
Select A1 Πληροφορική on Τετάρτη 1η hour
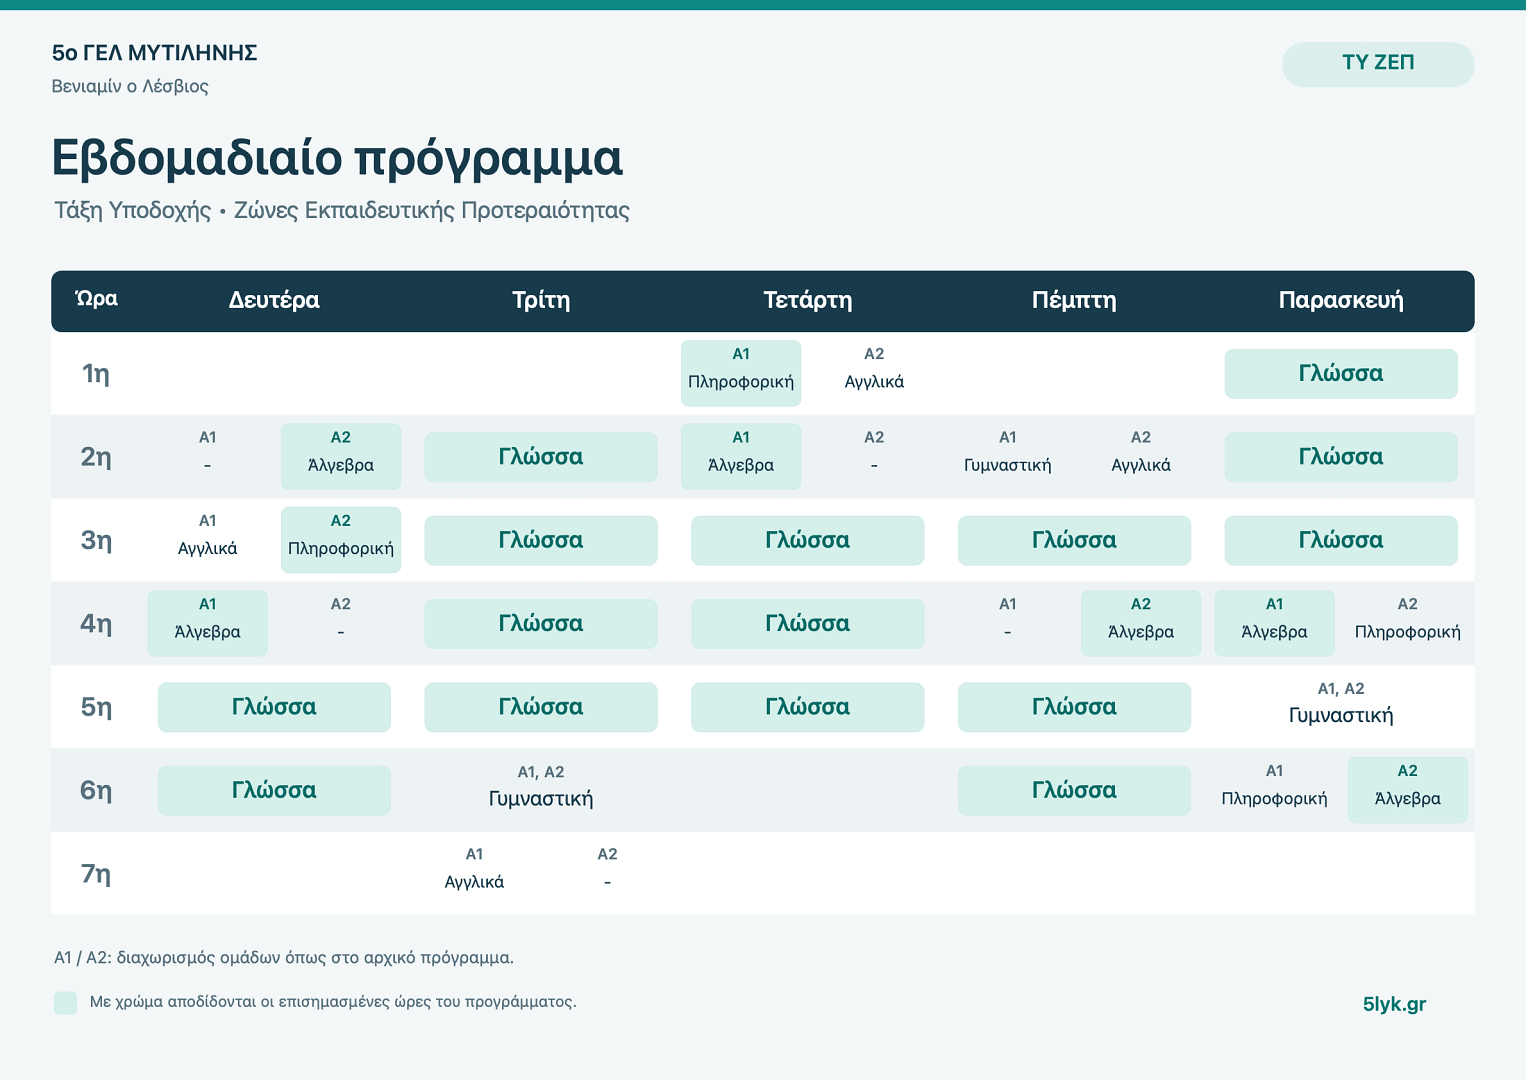click(x=741, y=373)
